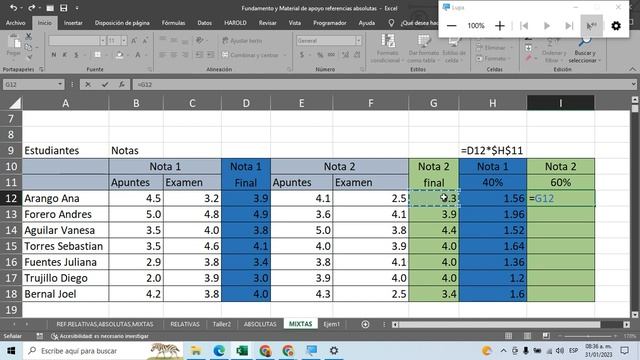
Task: Select column header I
Action: [x=560, y=103]
